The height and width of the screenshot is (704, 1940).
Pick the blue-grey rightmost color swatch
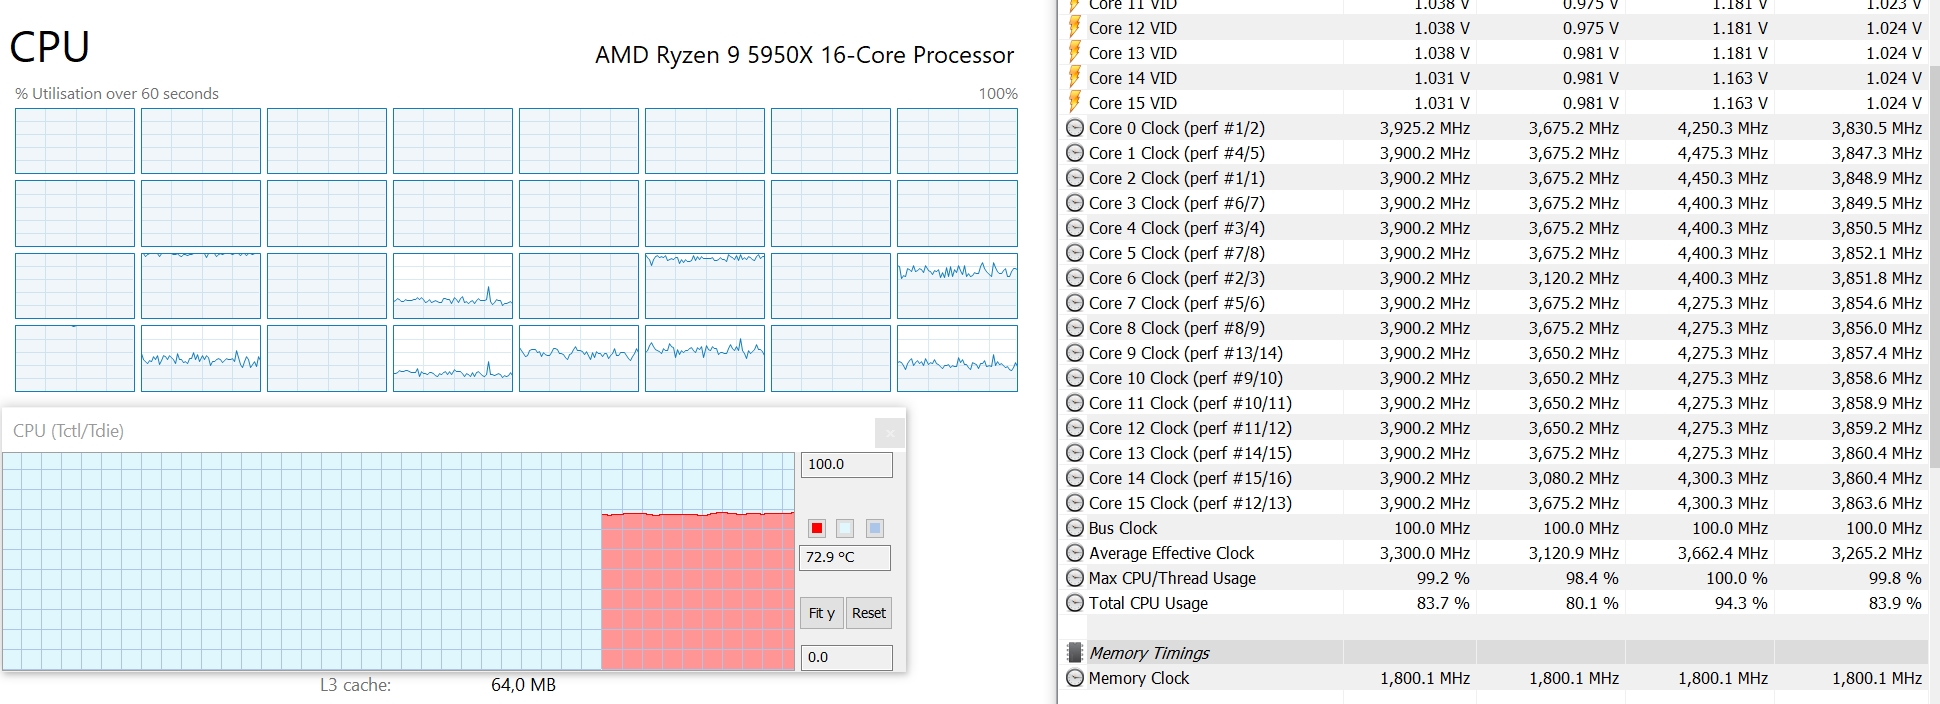[x=874, y=528]
